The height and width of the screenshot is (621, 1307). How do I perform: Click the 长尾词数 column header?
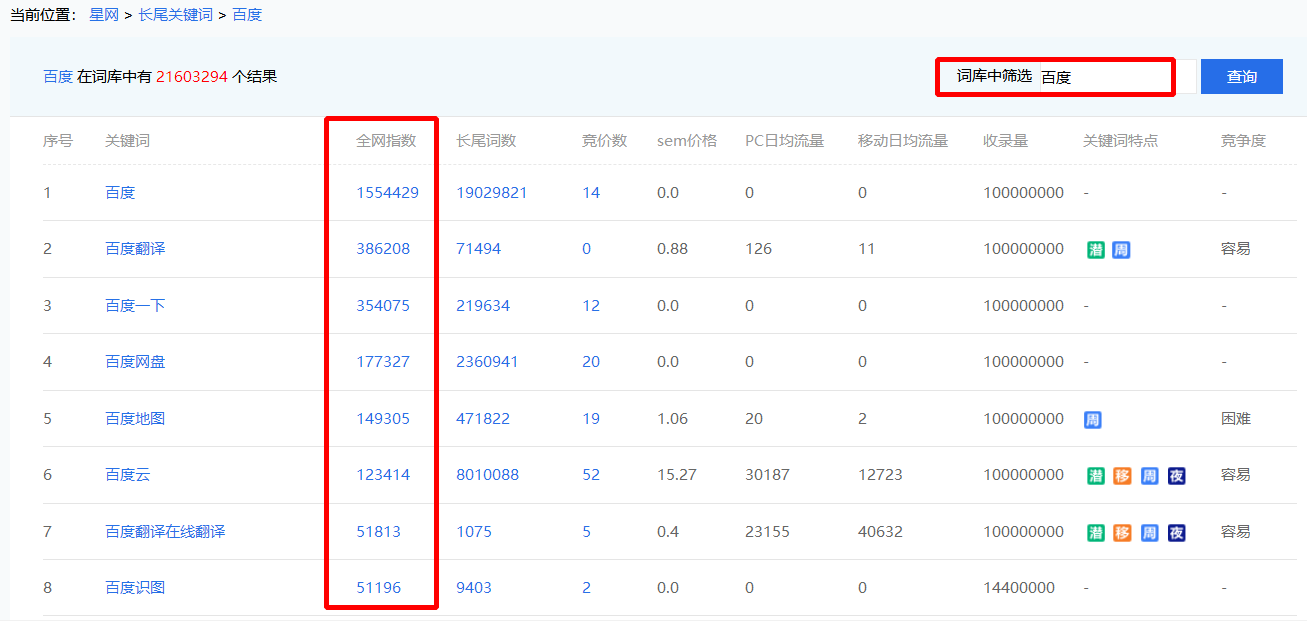[486, 141]
